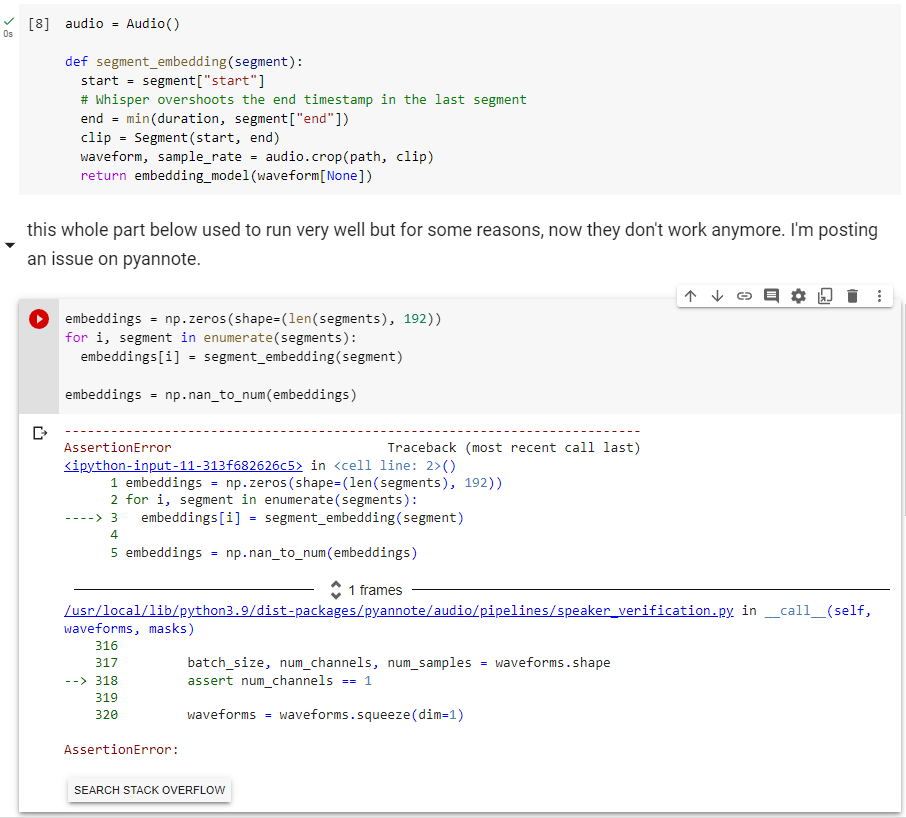The height and width of the screenshot is (818, 906).
Task: Run the embeddings code cell
Action: point(38,318)
